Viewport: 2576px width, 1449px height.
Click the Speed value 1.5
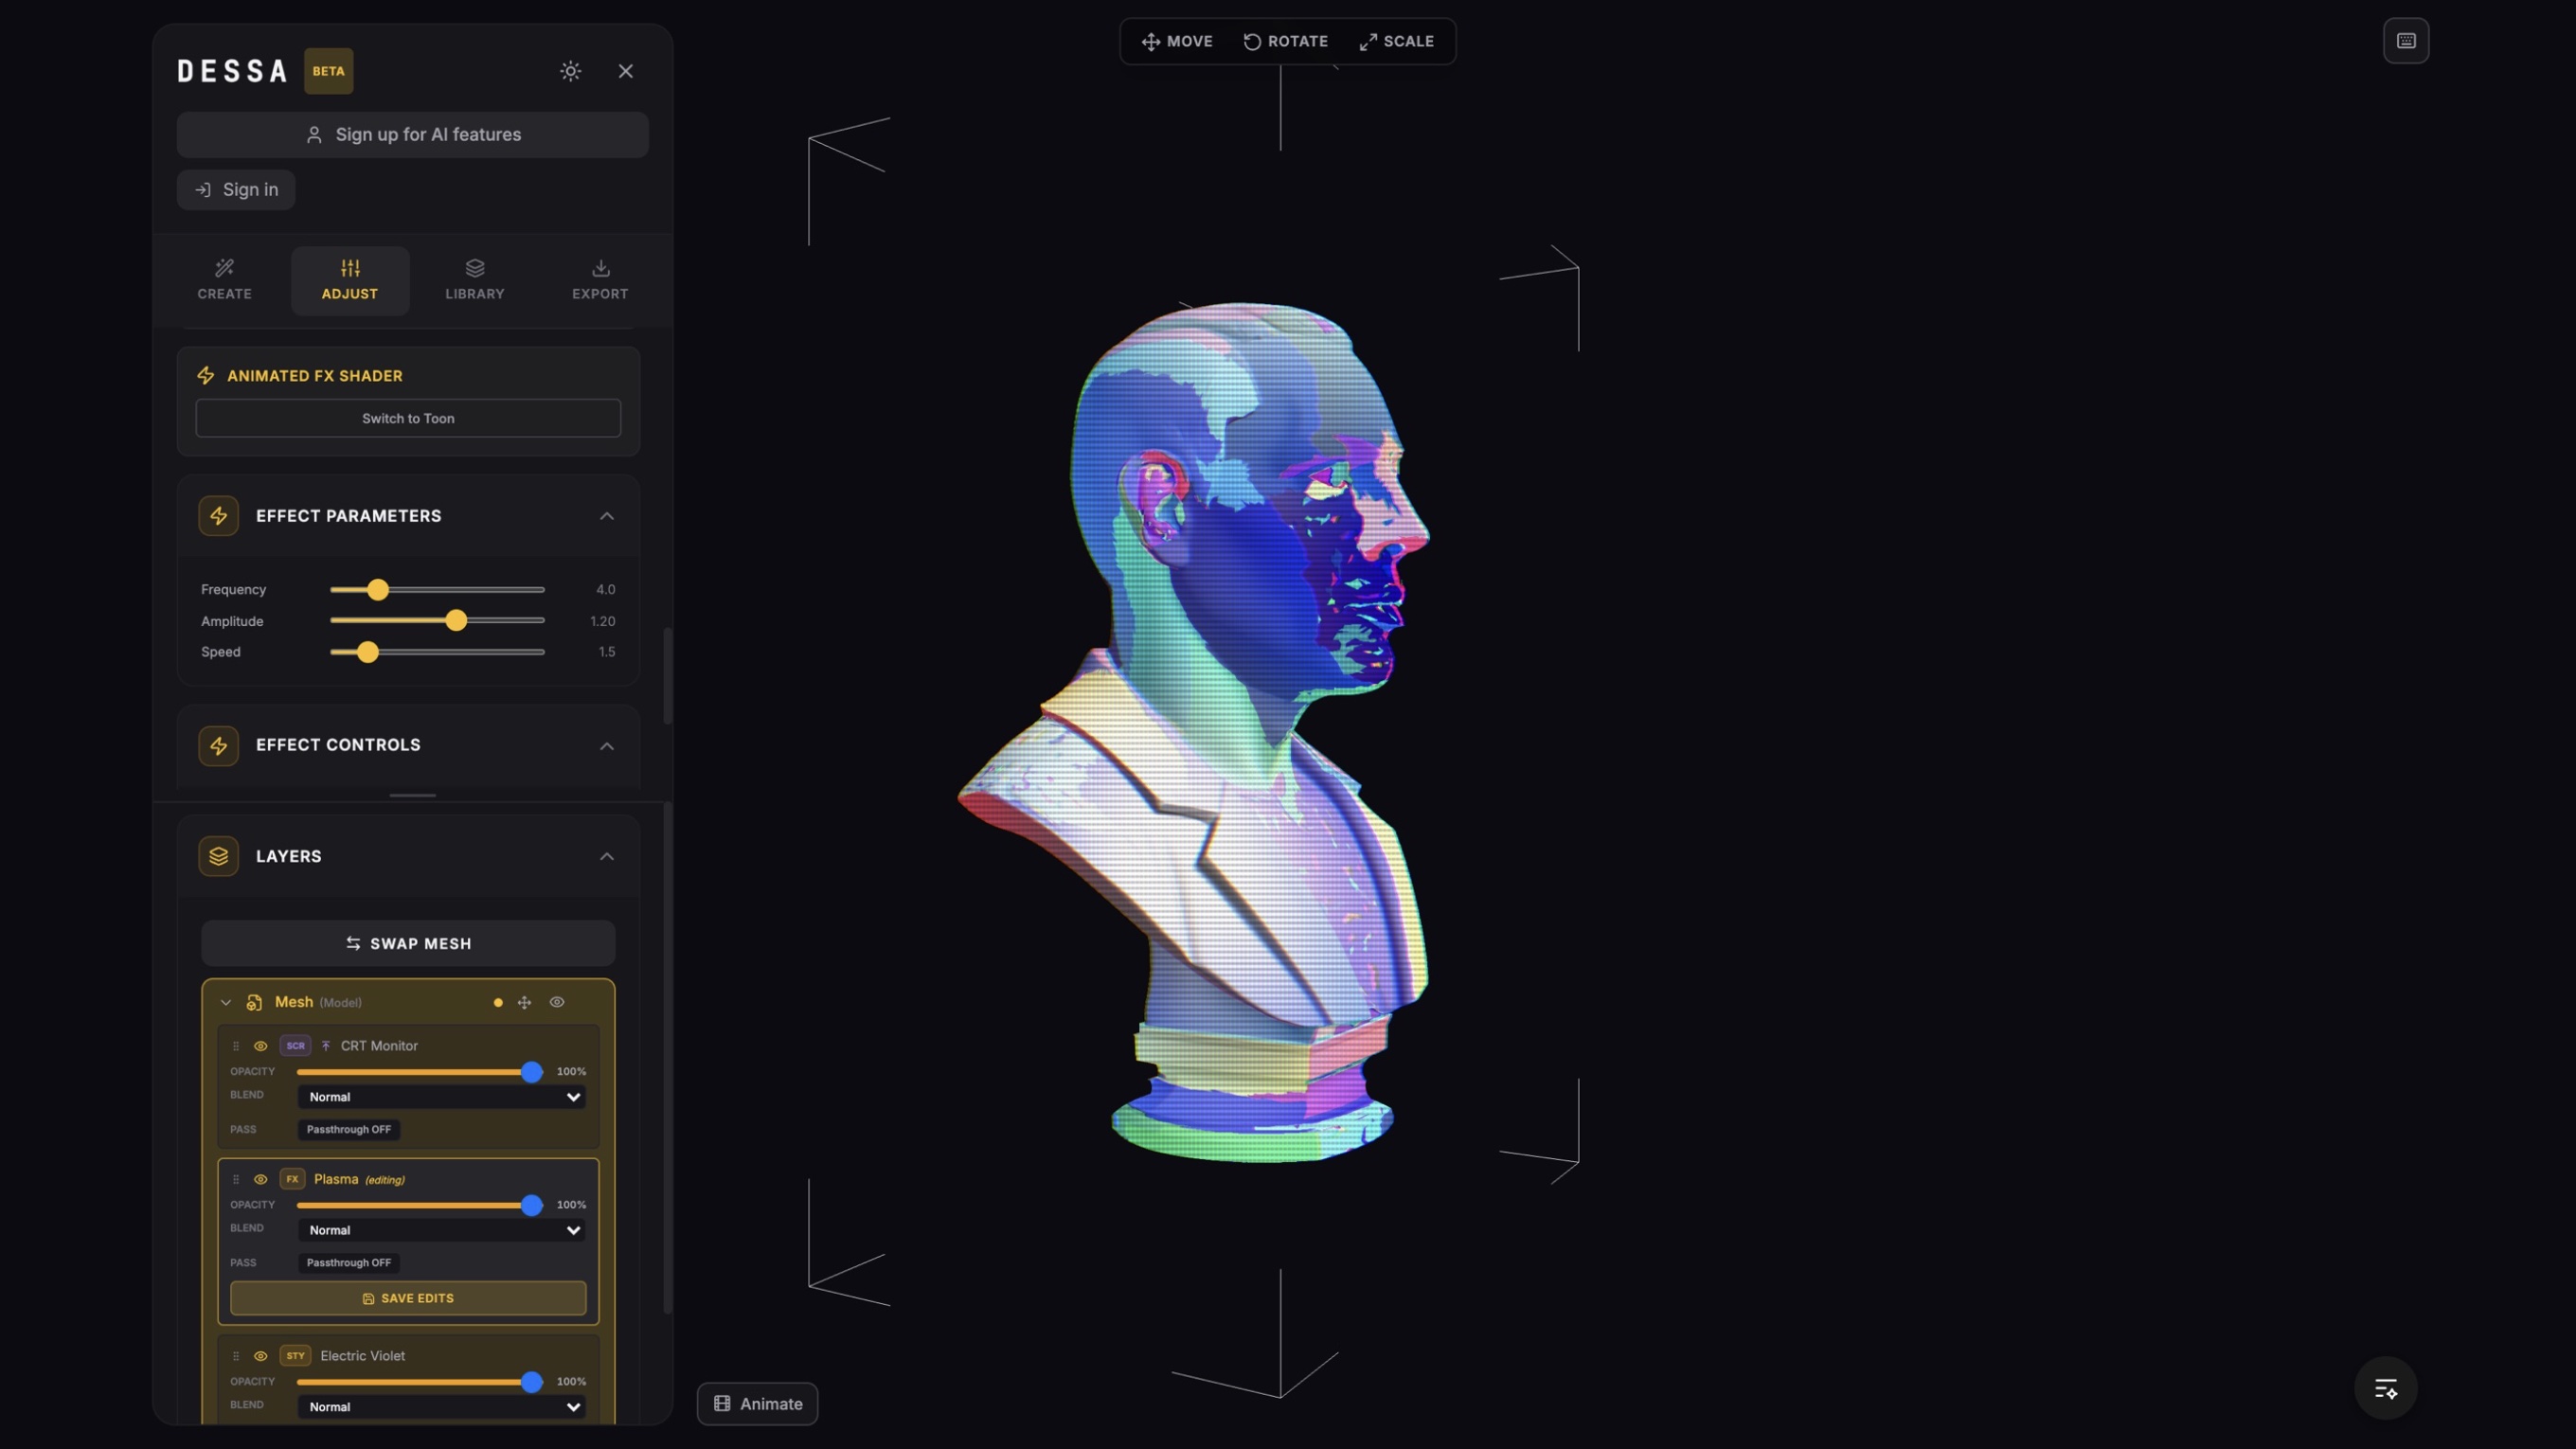point(607,652)
